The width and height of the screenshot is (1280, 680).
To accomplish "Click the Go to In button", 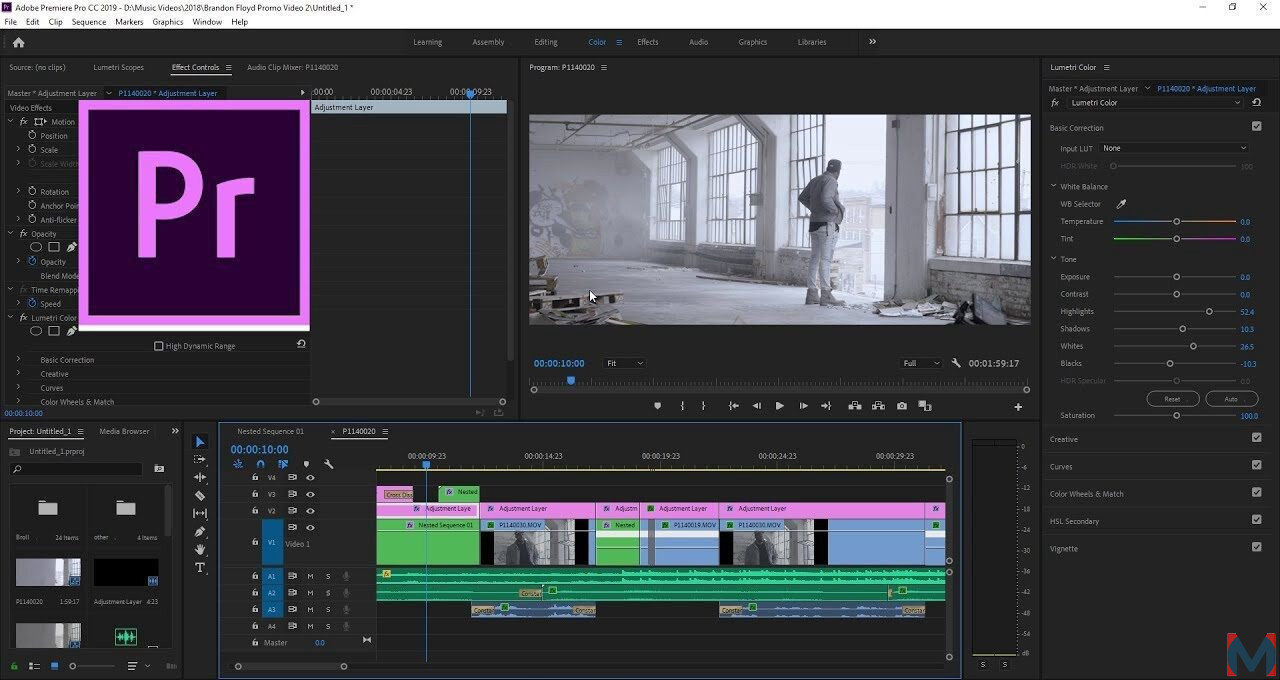I will (733, 406).
